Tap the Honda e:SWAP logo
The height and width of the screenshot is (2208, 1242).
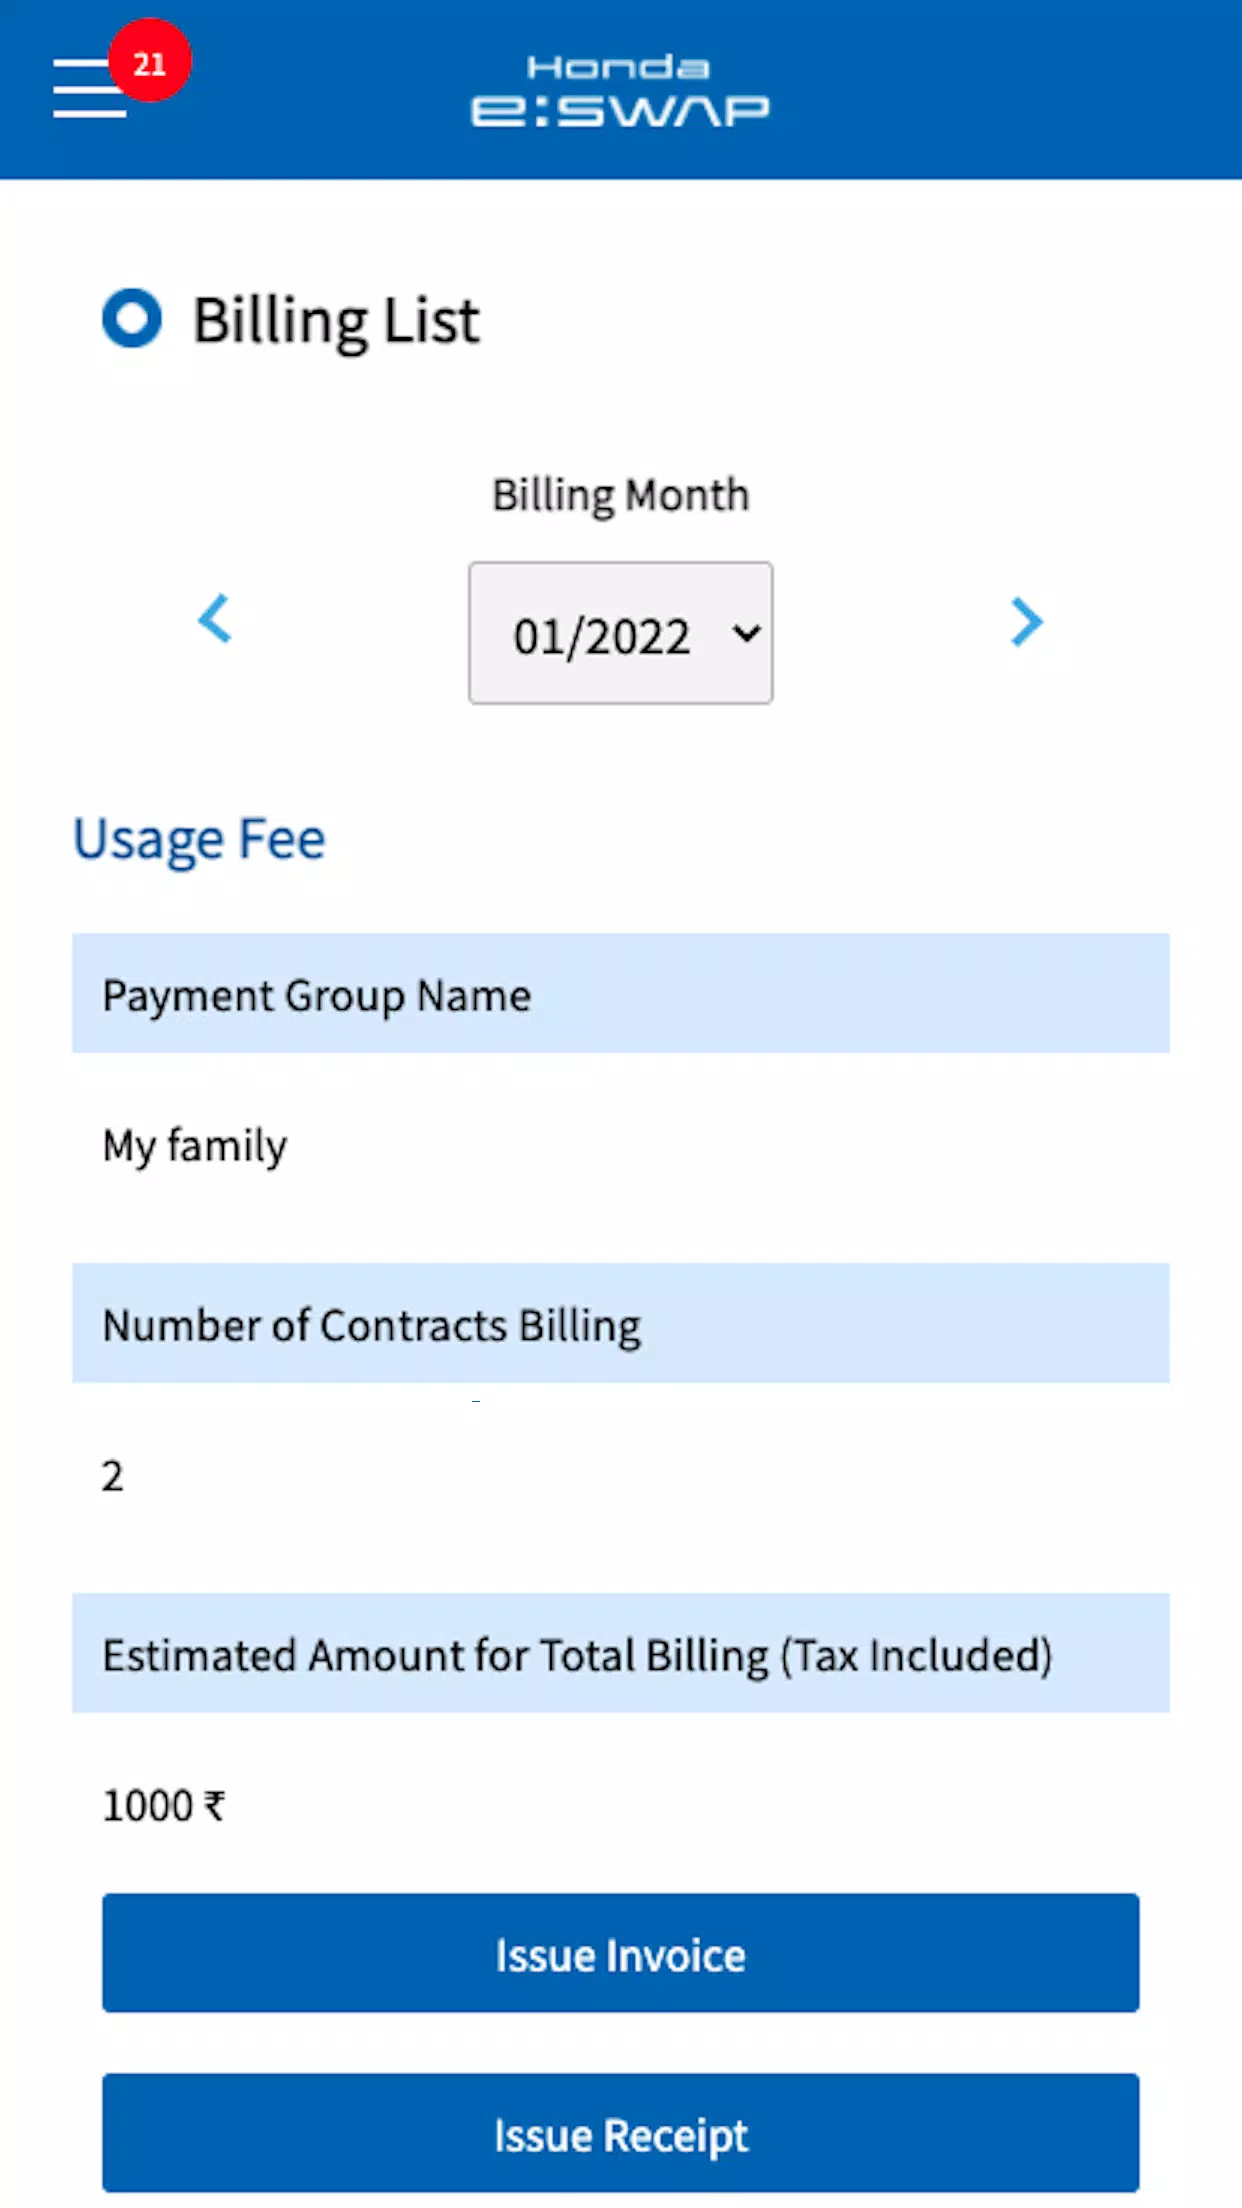point(620,92)
